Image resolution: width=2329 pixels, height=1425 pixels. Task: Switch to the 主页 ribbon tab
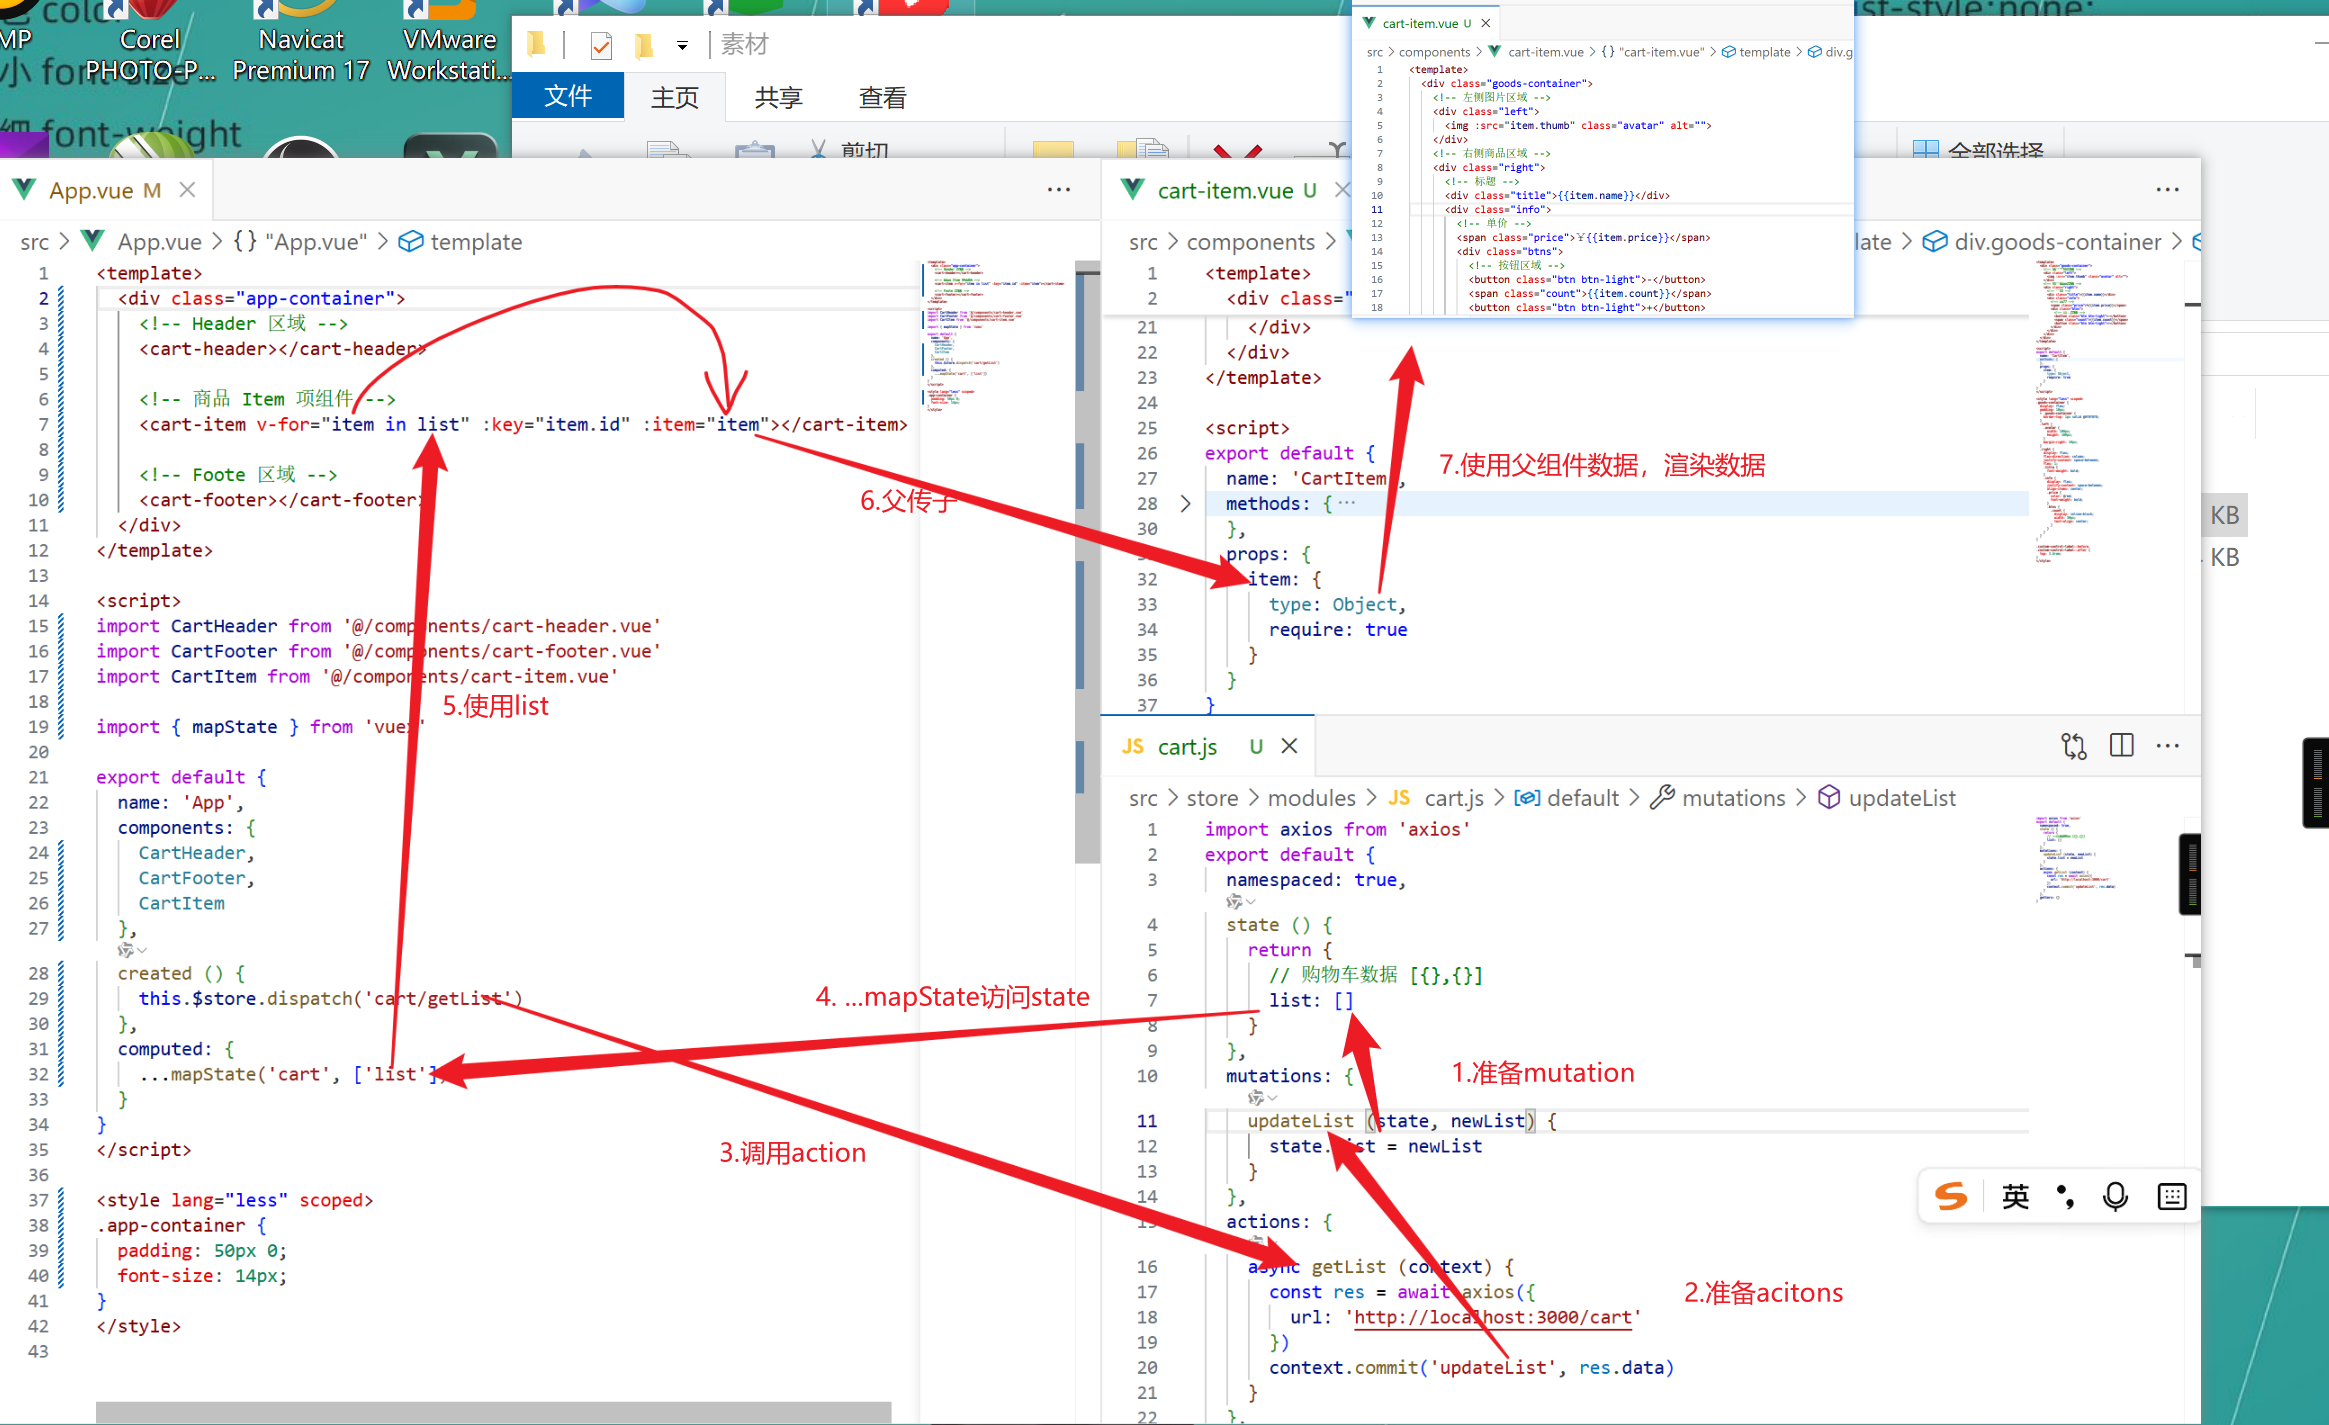click(675, 97)
